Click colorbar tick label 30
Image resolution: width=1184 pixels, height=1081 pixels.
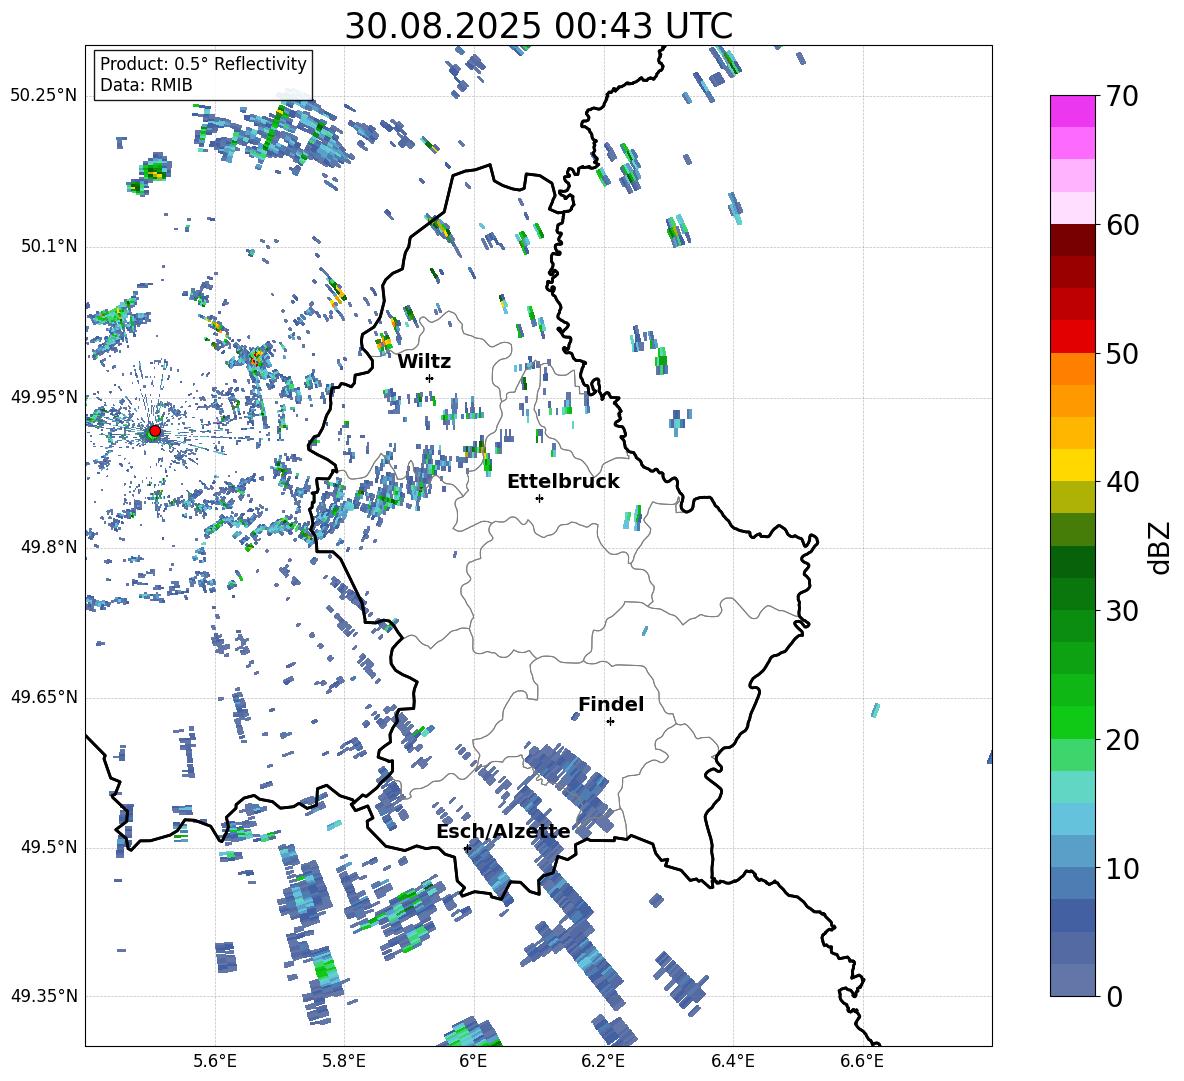tap(1123, 610)
